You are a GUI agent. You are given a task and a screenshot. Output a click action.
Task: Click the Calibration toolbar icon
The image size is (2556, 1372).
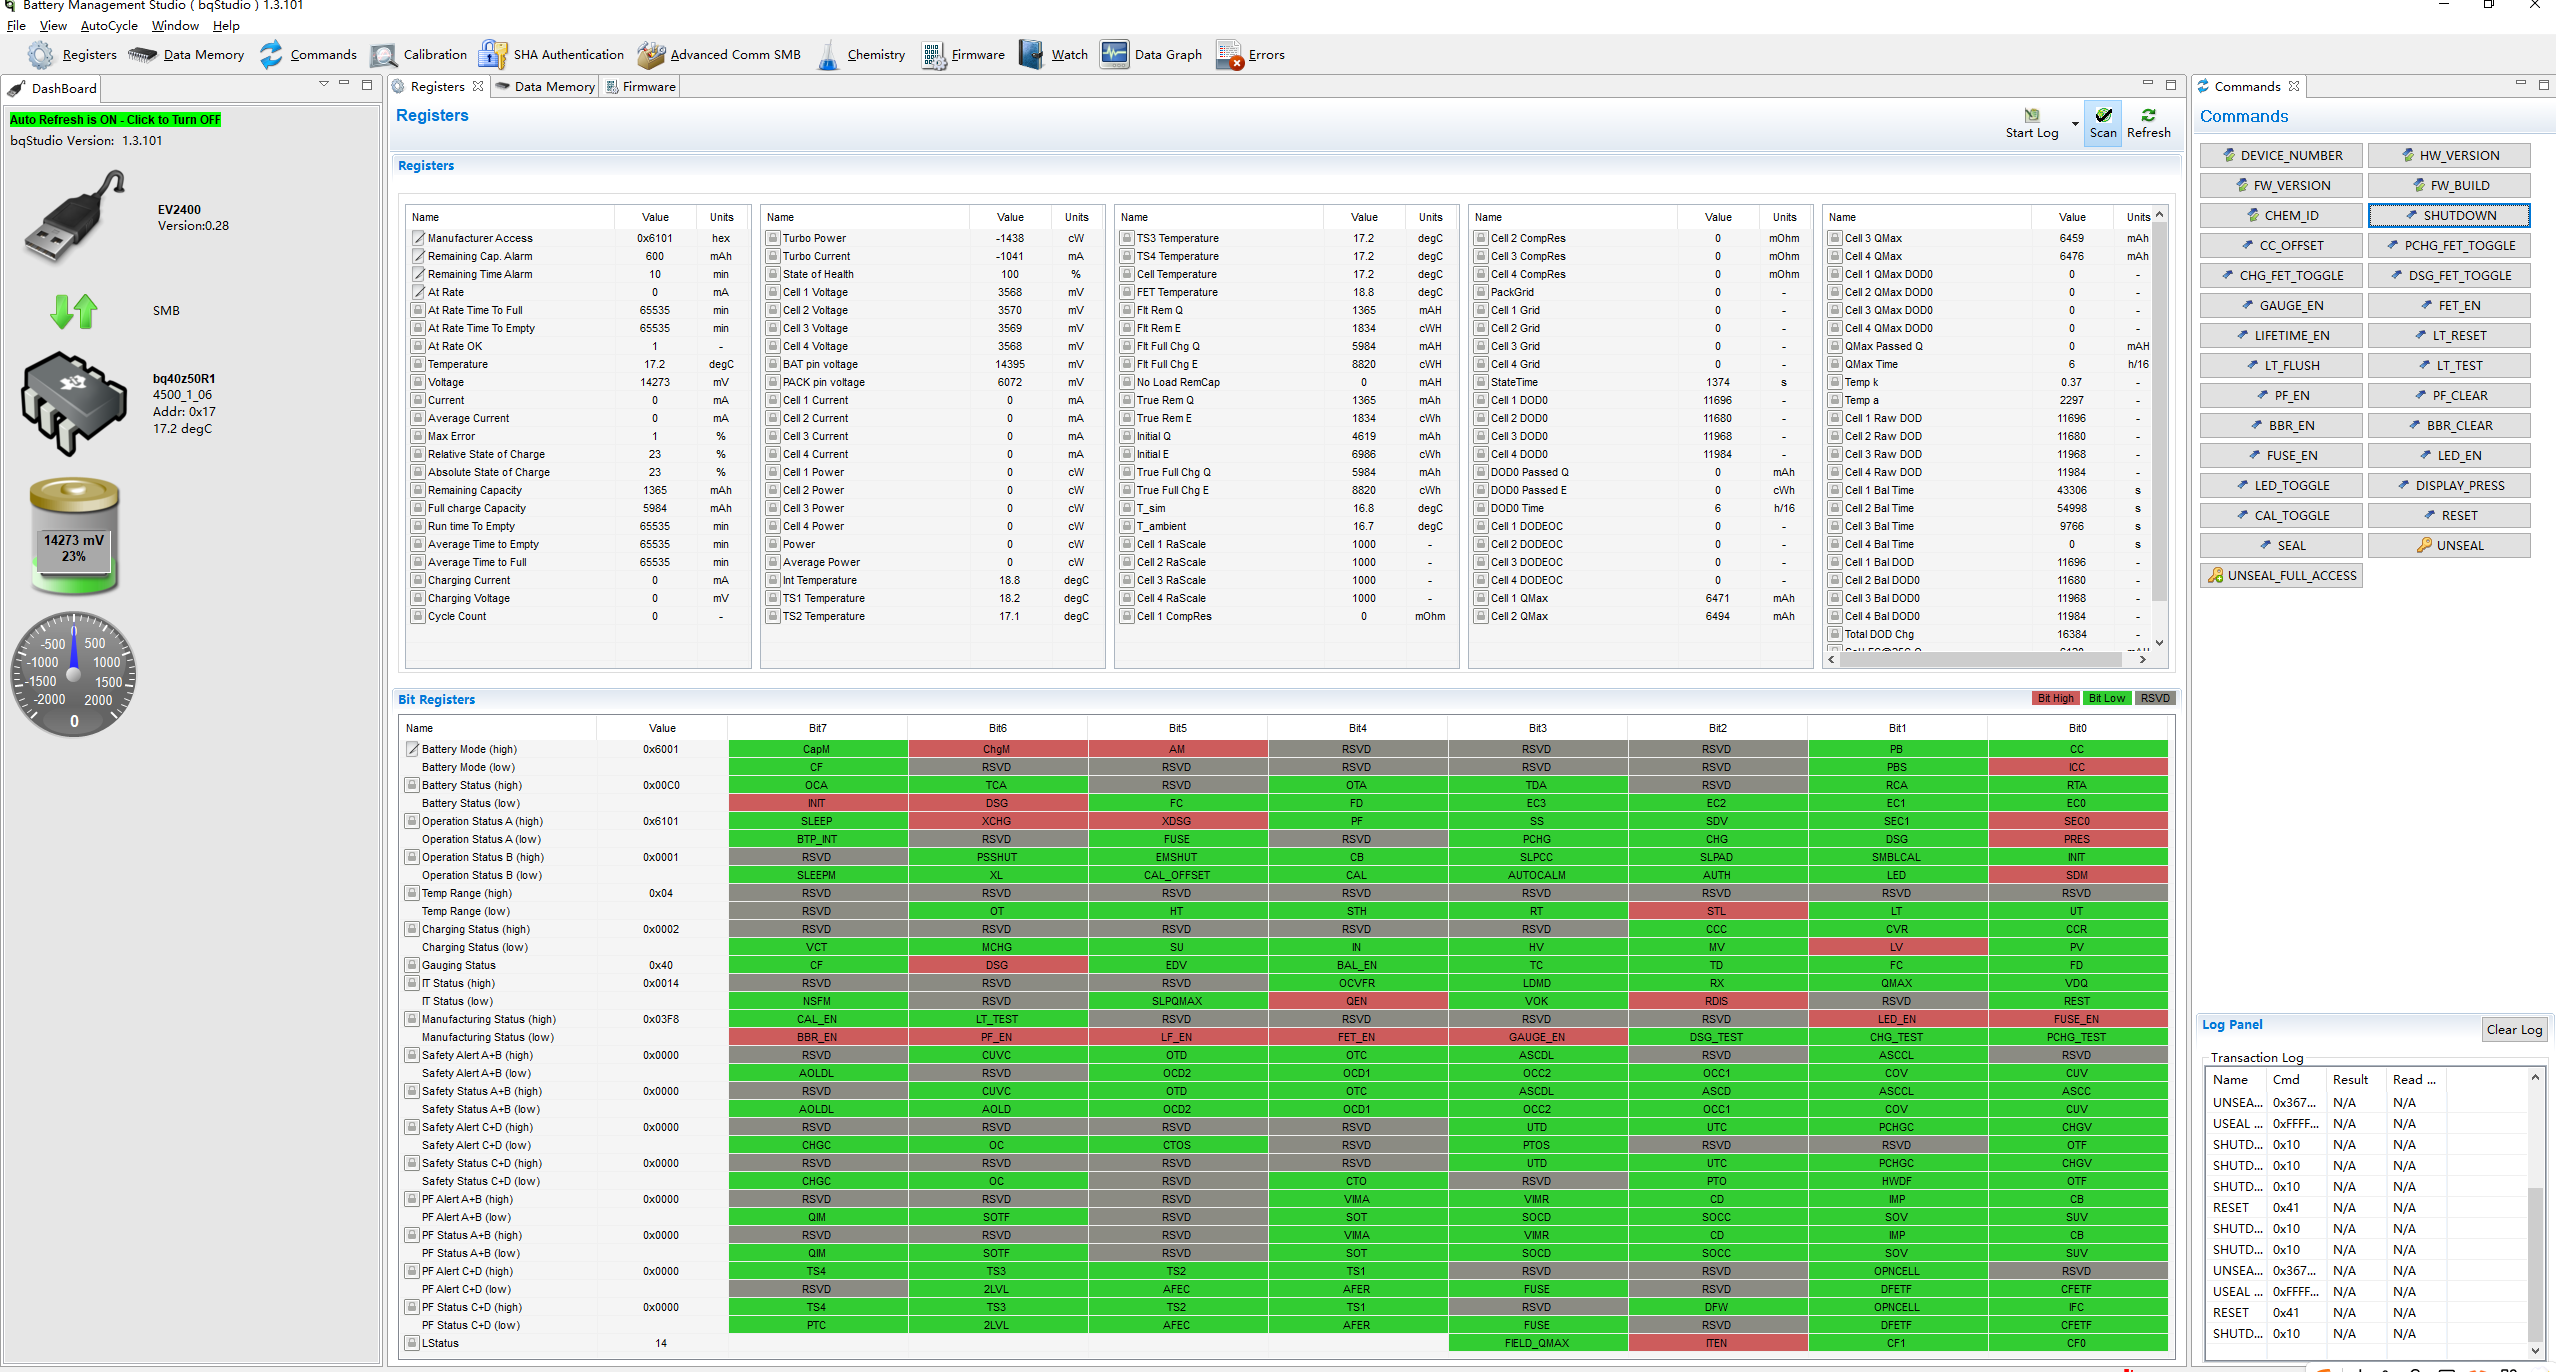pyautogui.click(x=383, y=55)
